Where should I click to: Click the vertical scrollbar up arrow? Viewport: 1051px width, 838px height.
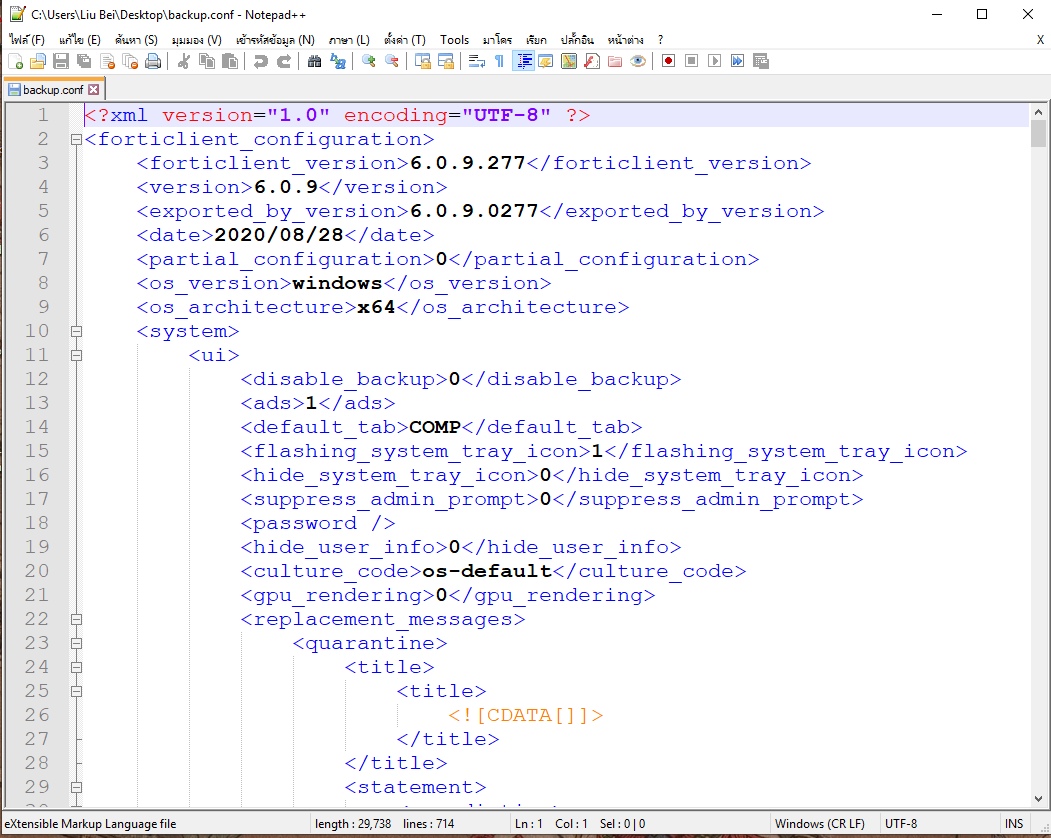pyautogui.click(x=1038, y=113)
